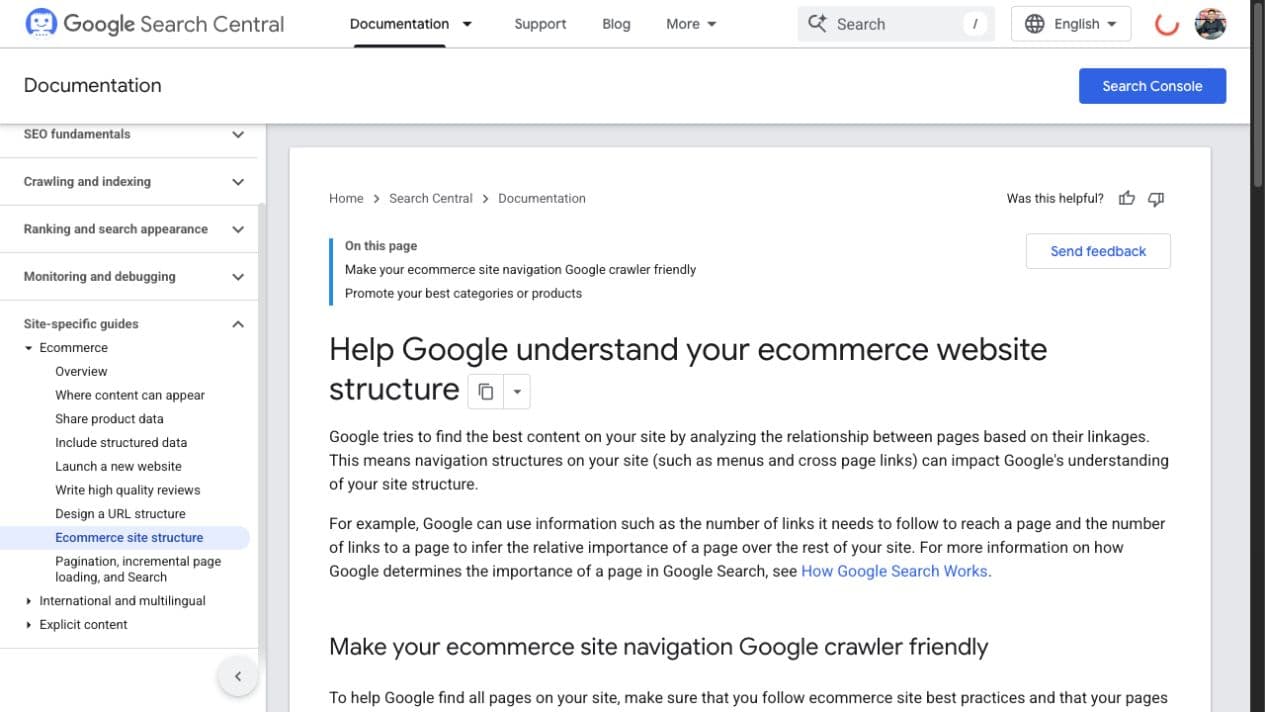The image size is (1265, 712).
Task: Click the search sparkle icon
Action: tap(818, 24)
